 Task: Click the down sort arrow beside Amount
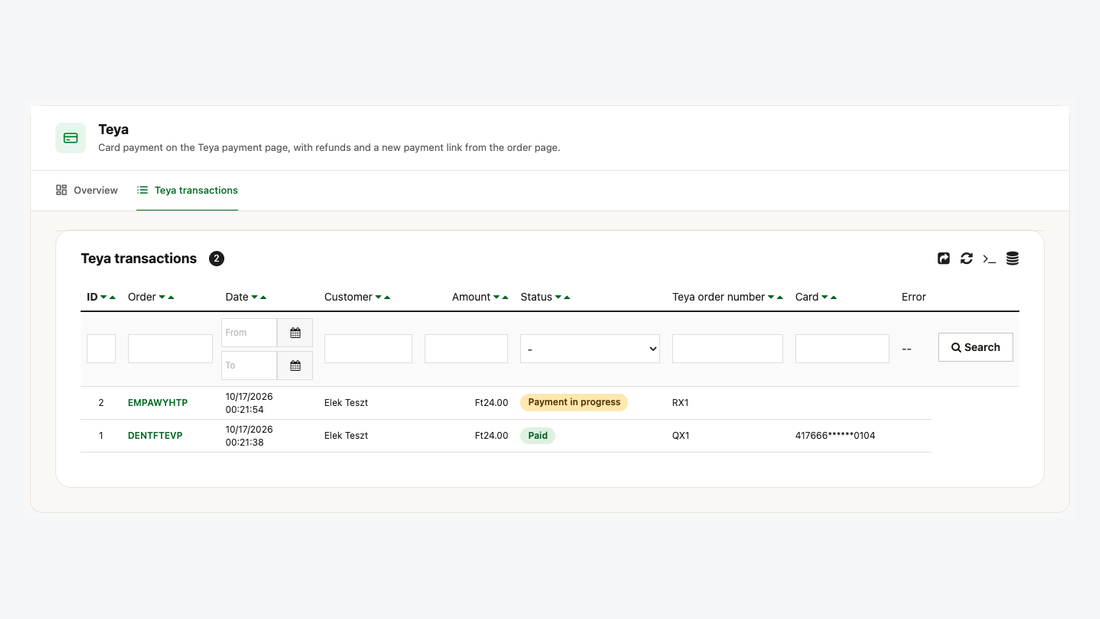(x=497, y=297)
